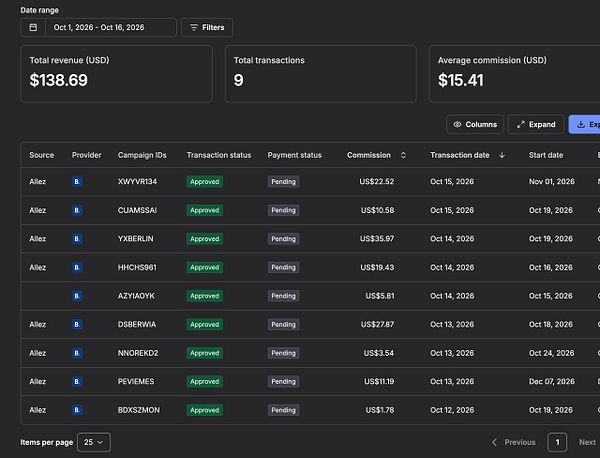This screenshot has height=458, width=600.
Task: Click commission value US$35.97
Action: pos(377,239)
